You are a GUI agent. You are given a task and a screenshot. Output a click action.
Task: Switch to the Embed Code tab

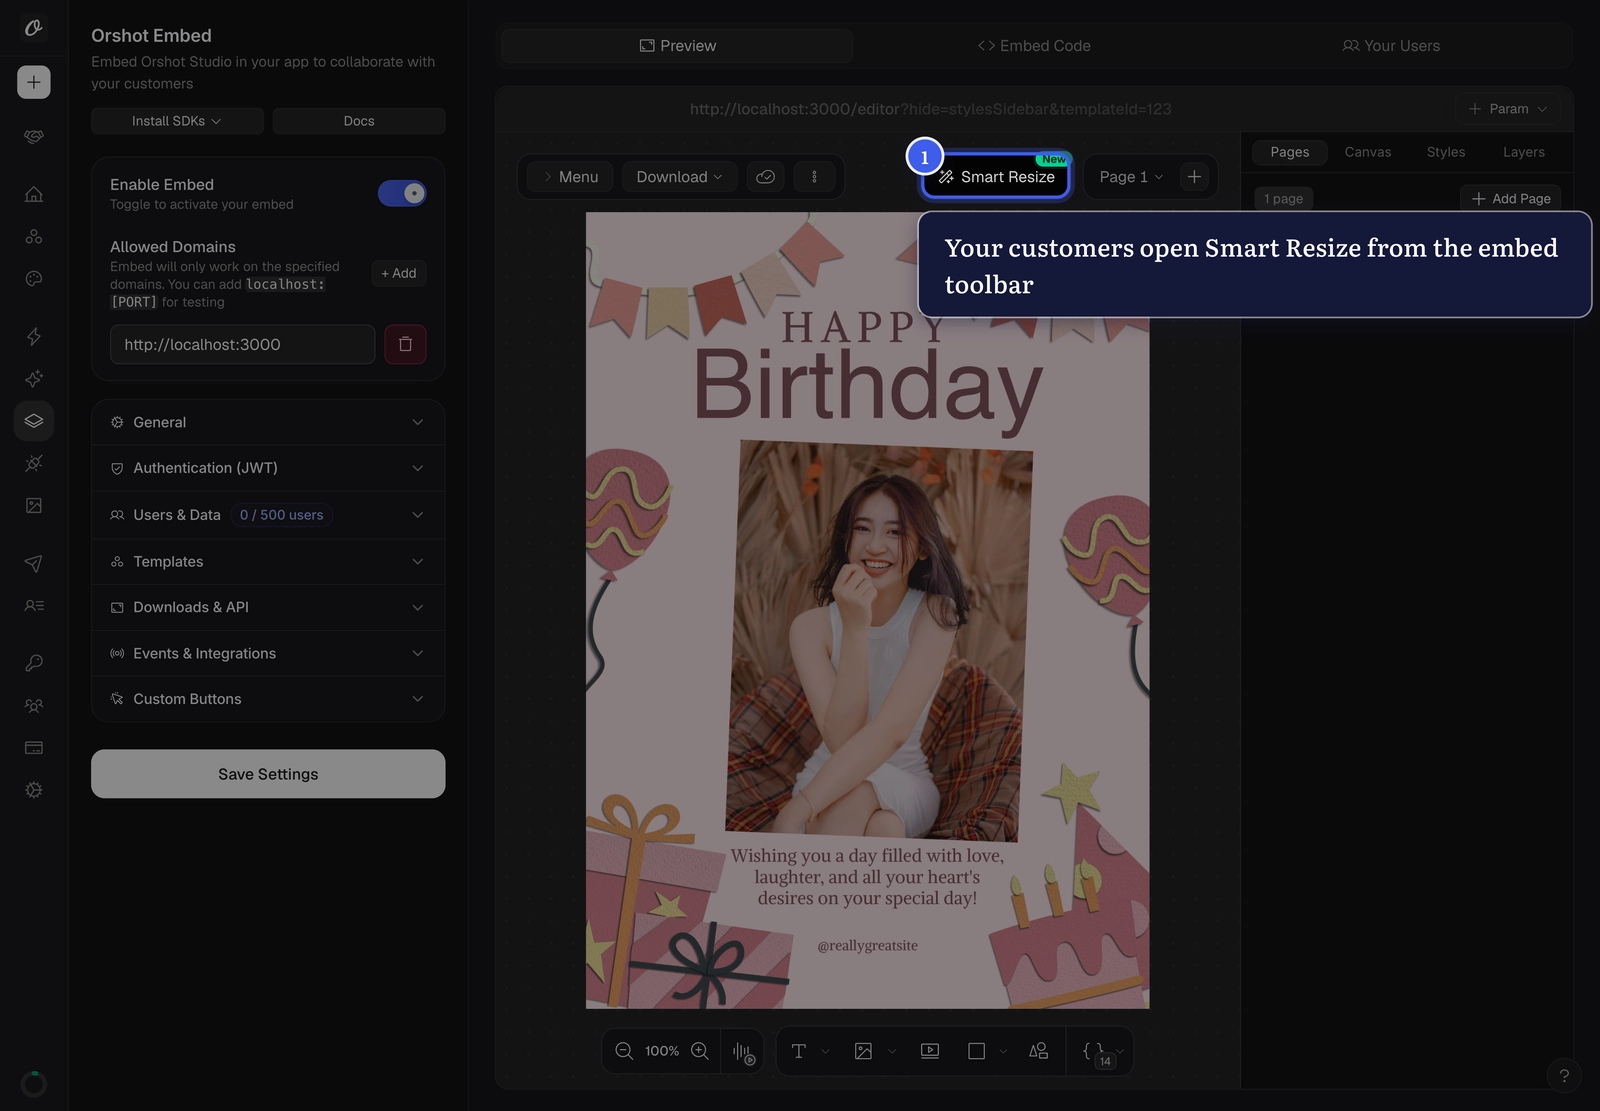coord(1034,46)
